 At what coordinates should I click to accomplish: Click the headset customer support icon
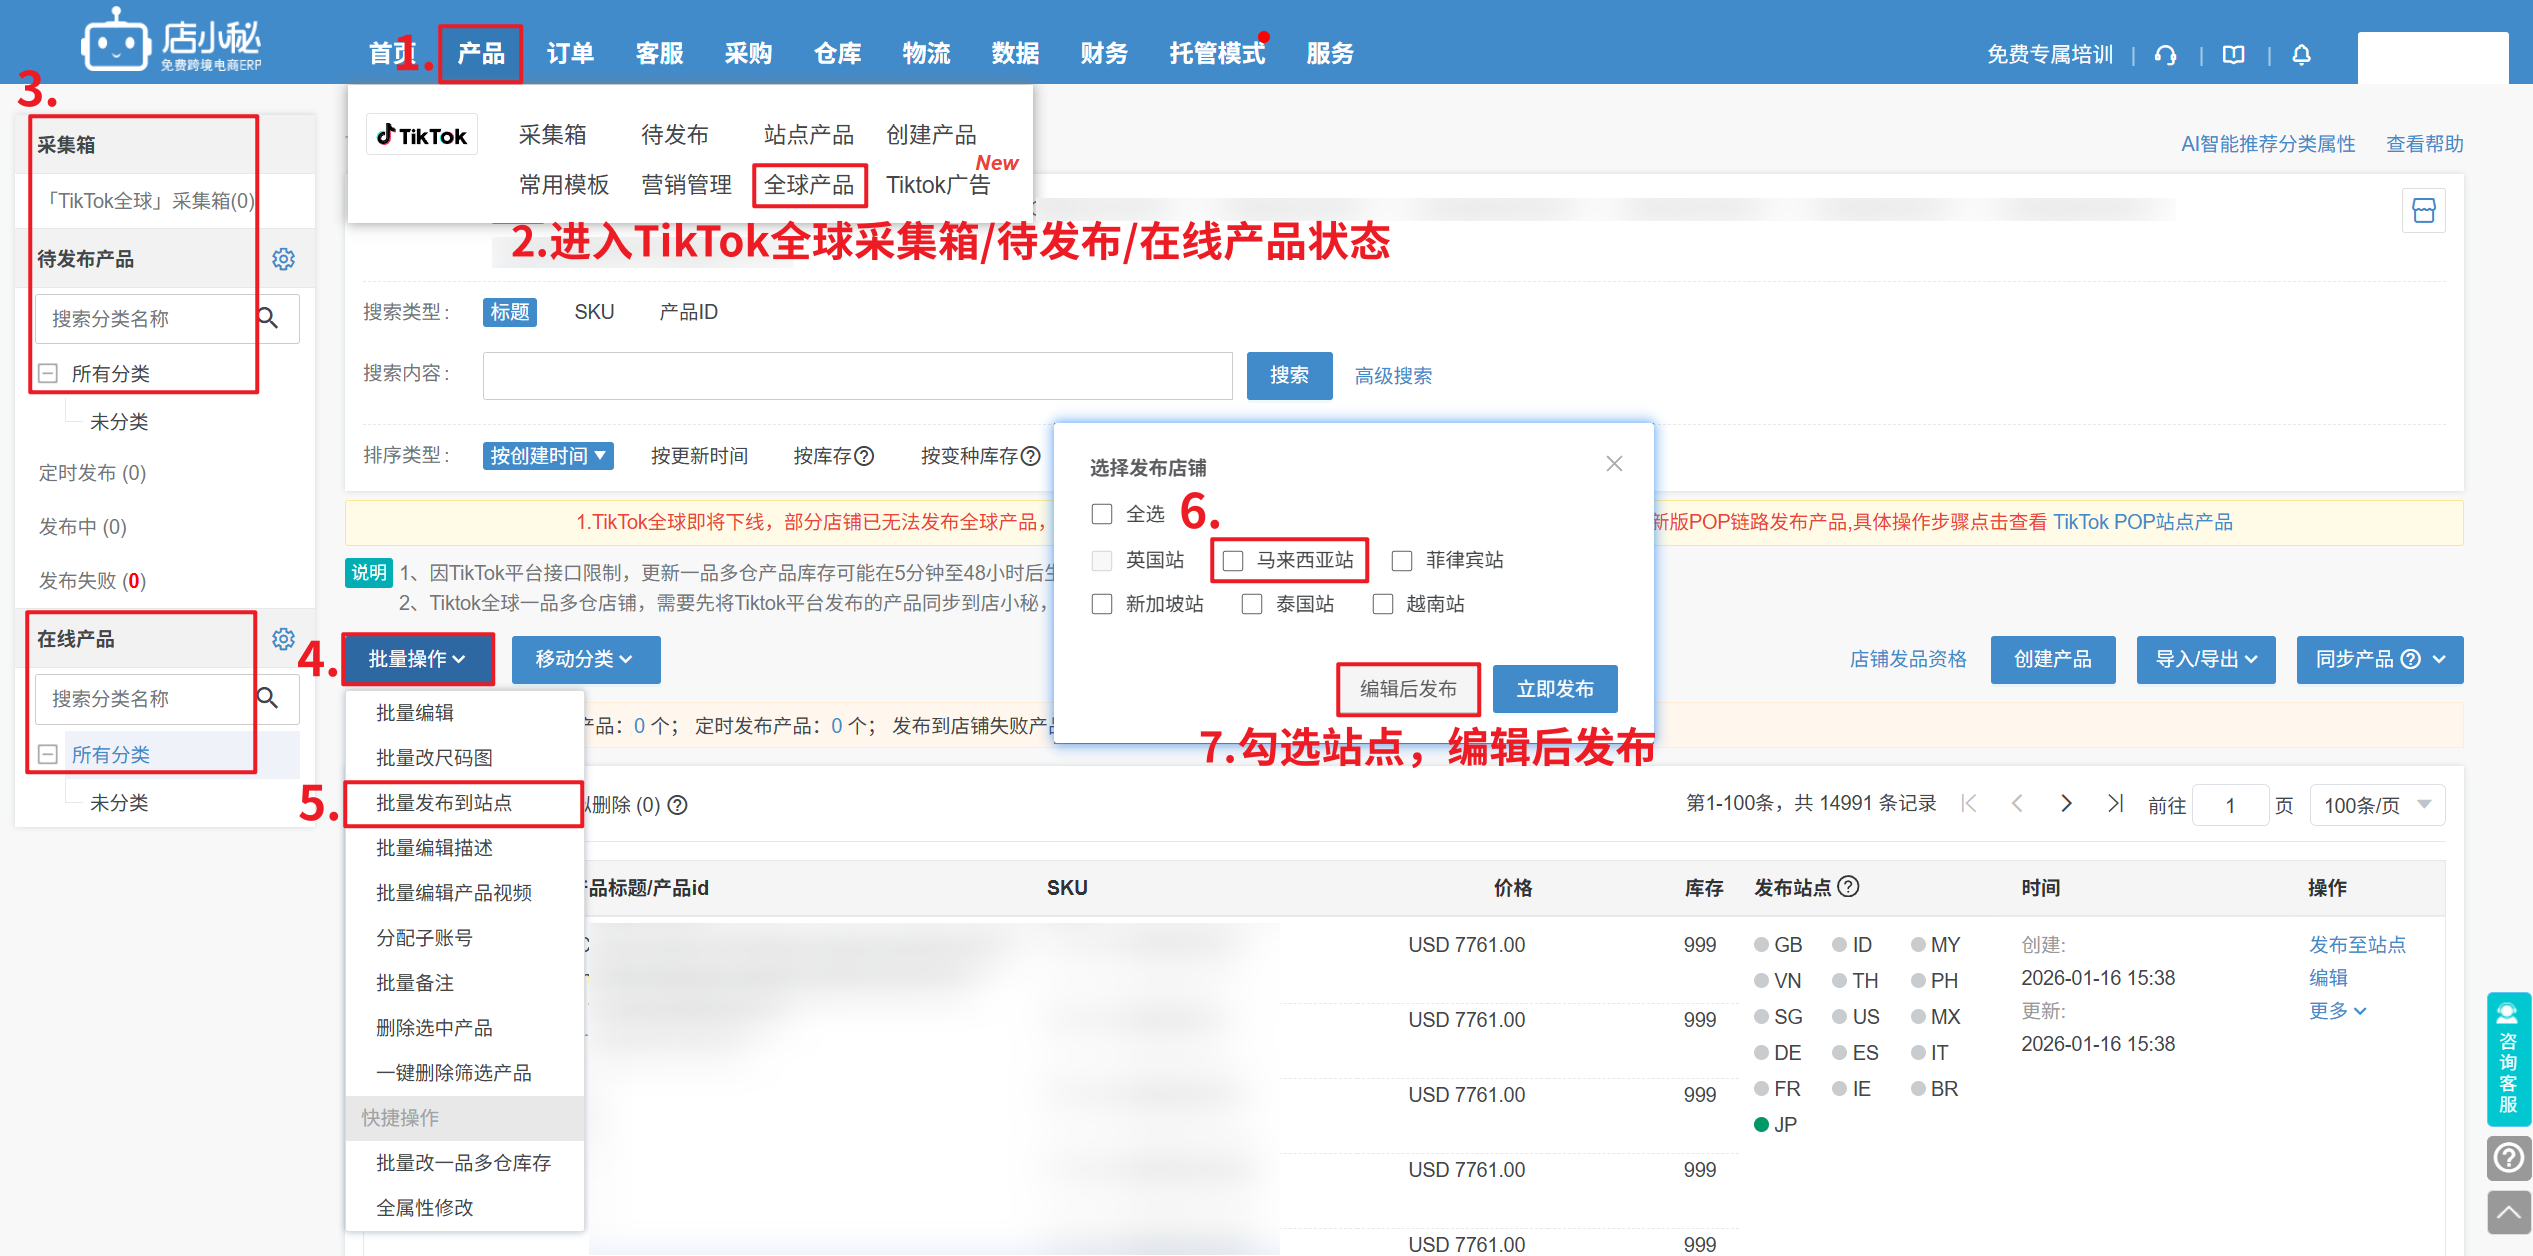tap(2166, 55)
